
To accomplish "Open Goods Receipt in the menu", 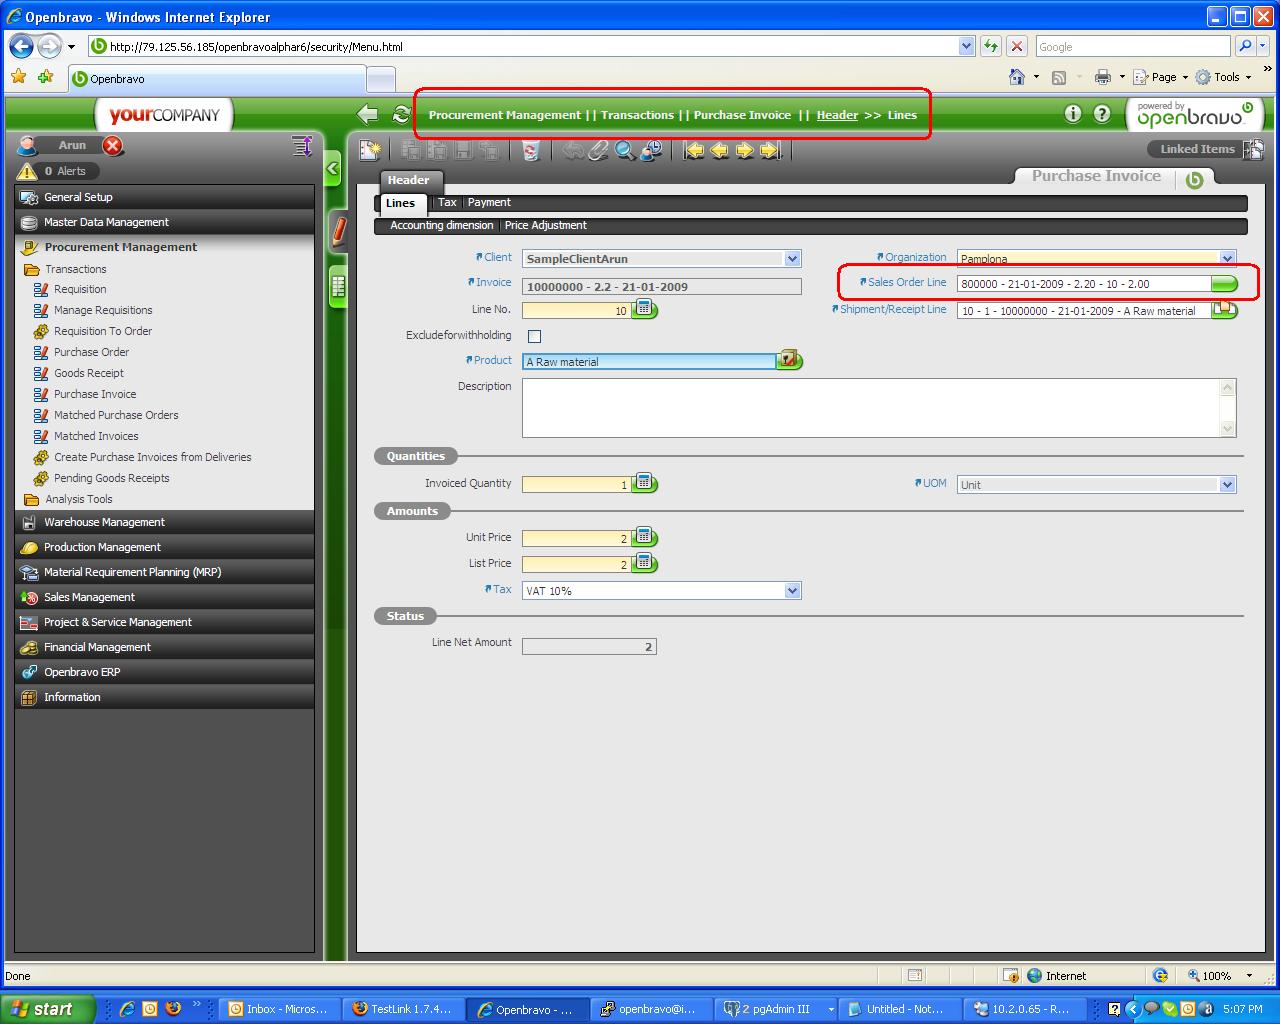I will (x=89, y=373).
